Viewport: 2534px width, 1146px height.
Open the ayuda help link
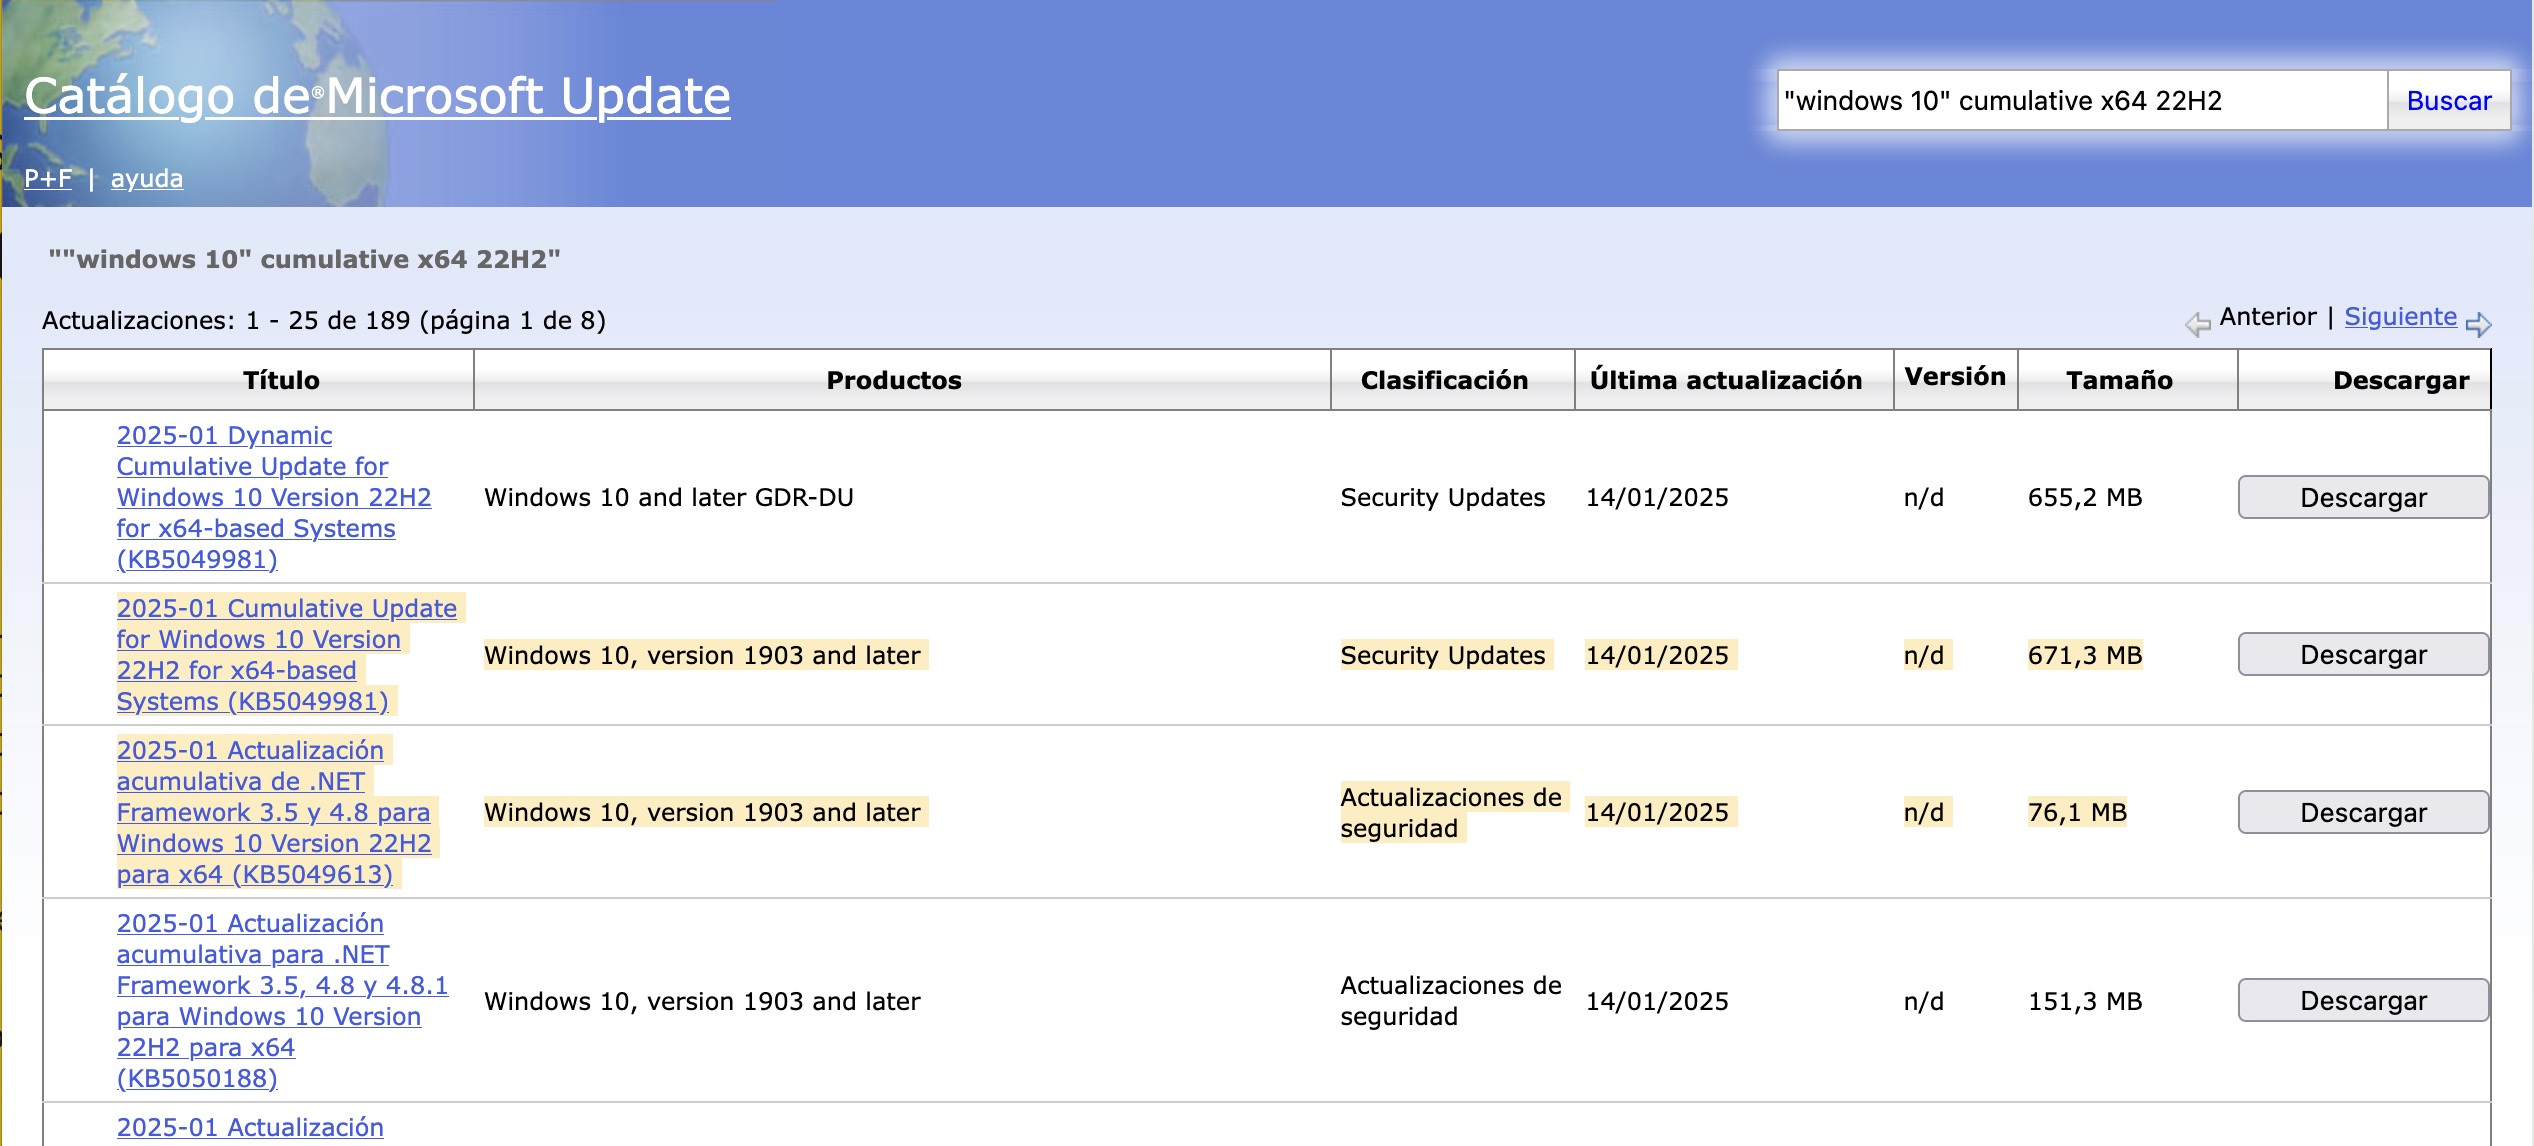tap(147, 178)
